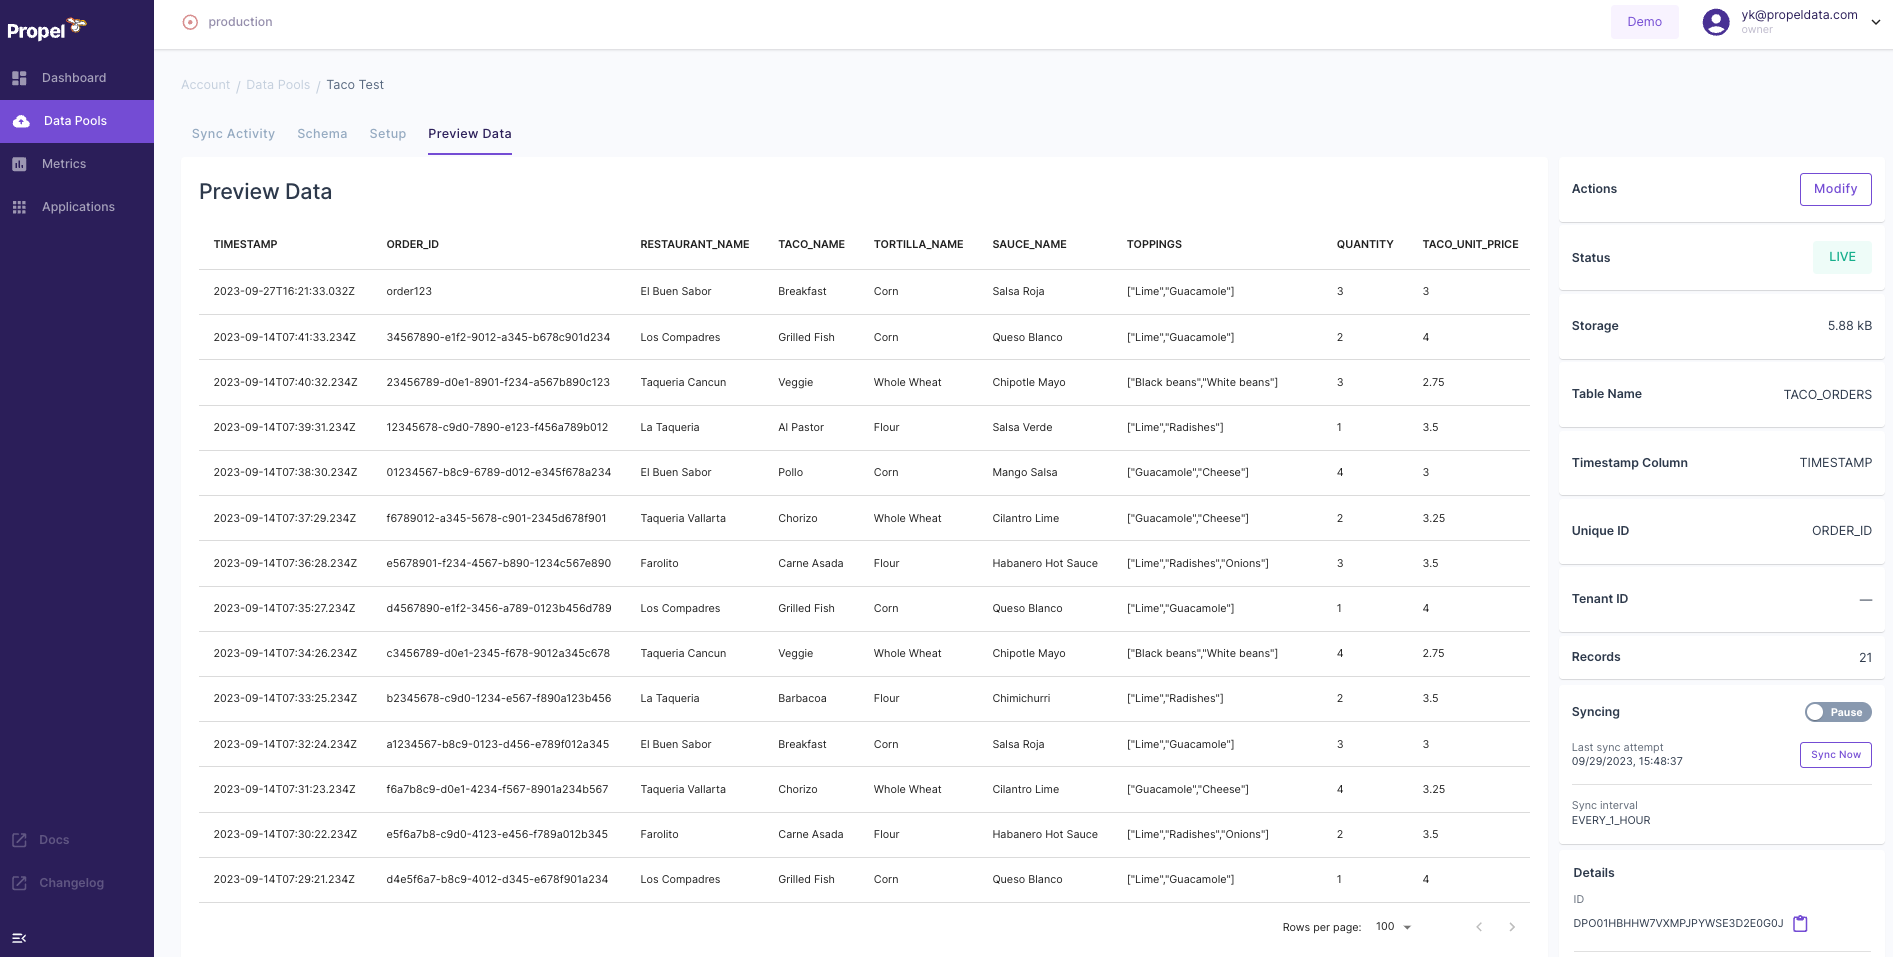Switch to the Schema tab
1893x957 pixels.
321,133
